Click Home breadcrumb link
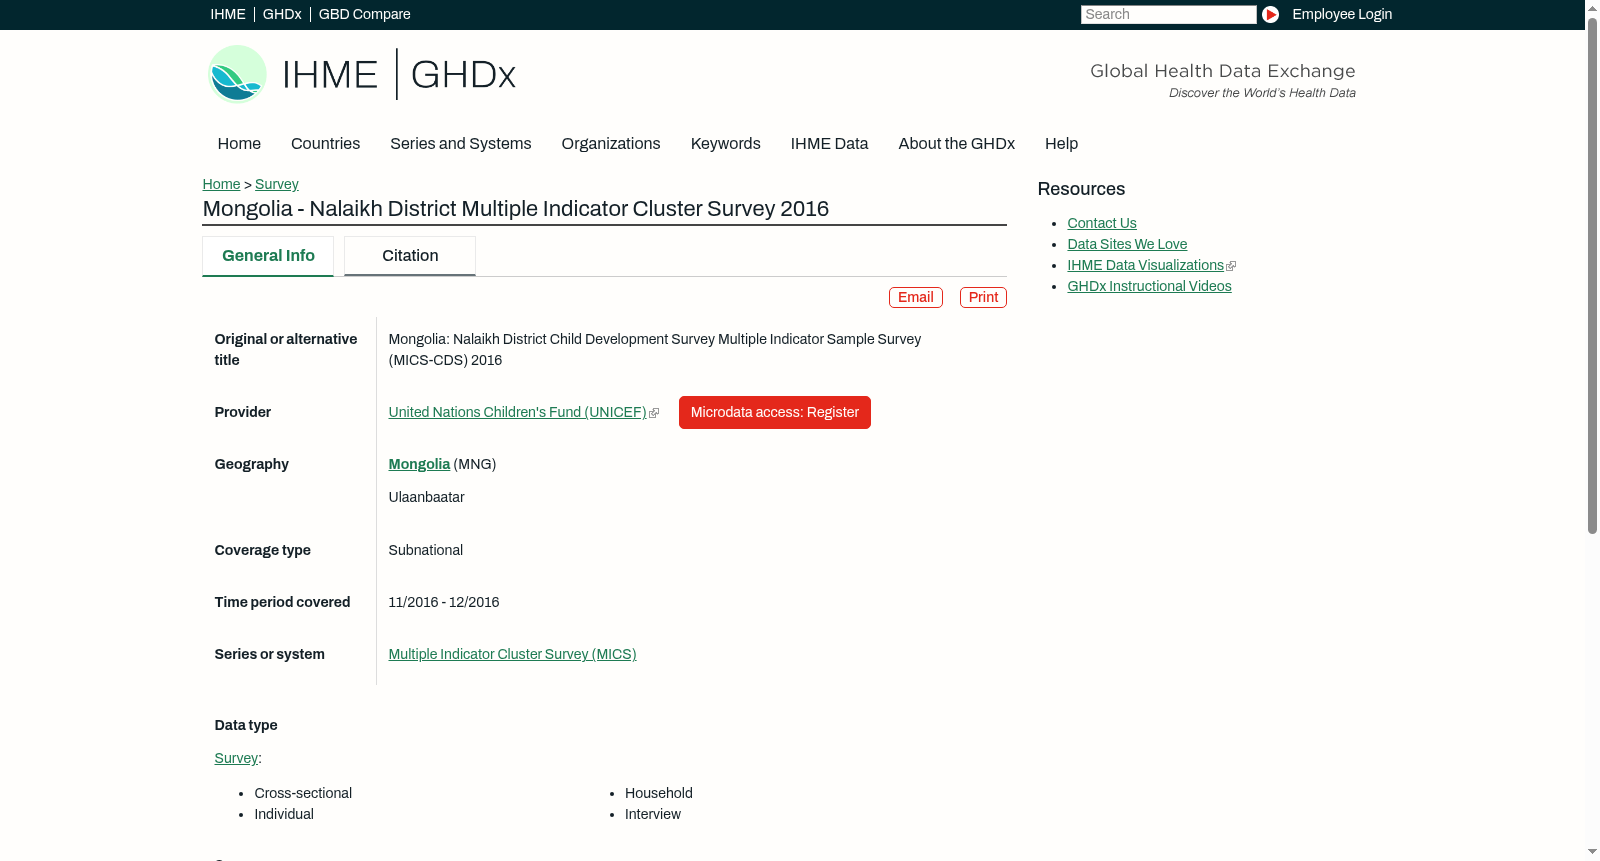This screenshot has height=861, width=1600. (x=221, y=184)
